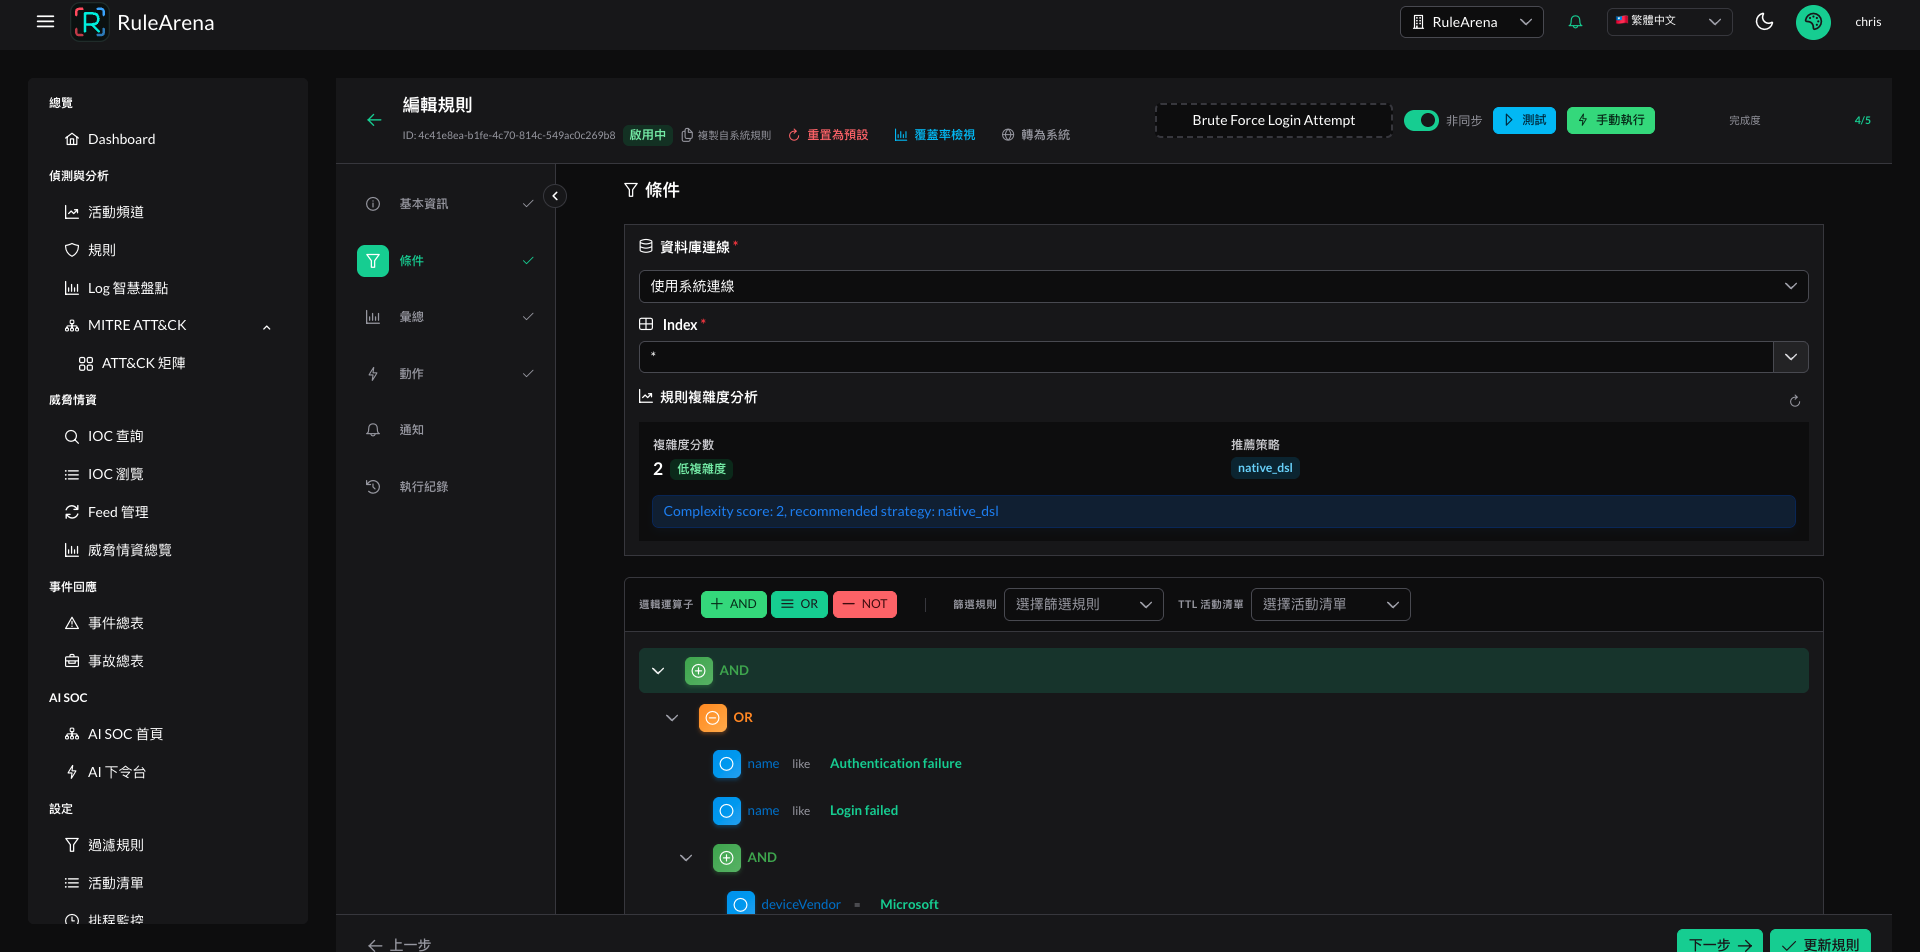
Task: Collapse the top-level AND group chevron
Action: pyautogui.click(x=658, y=671)
